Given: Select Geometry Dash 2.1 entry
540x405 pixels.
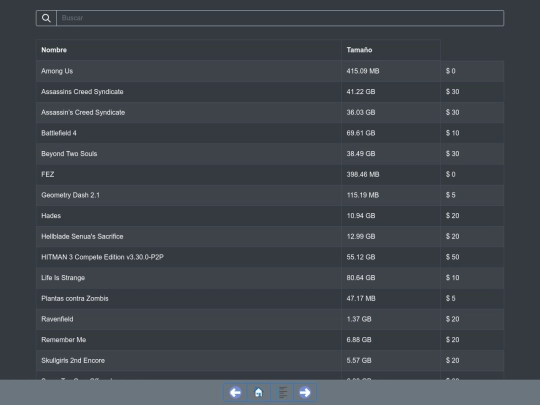Looking at the screenshot, I should [270, 195].
